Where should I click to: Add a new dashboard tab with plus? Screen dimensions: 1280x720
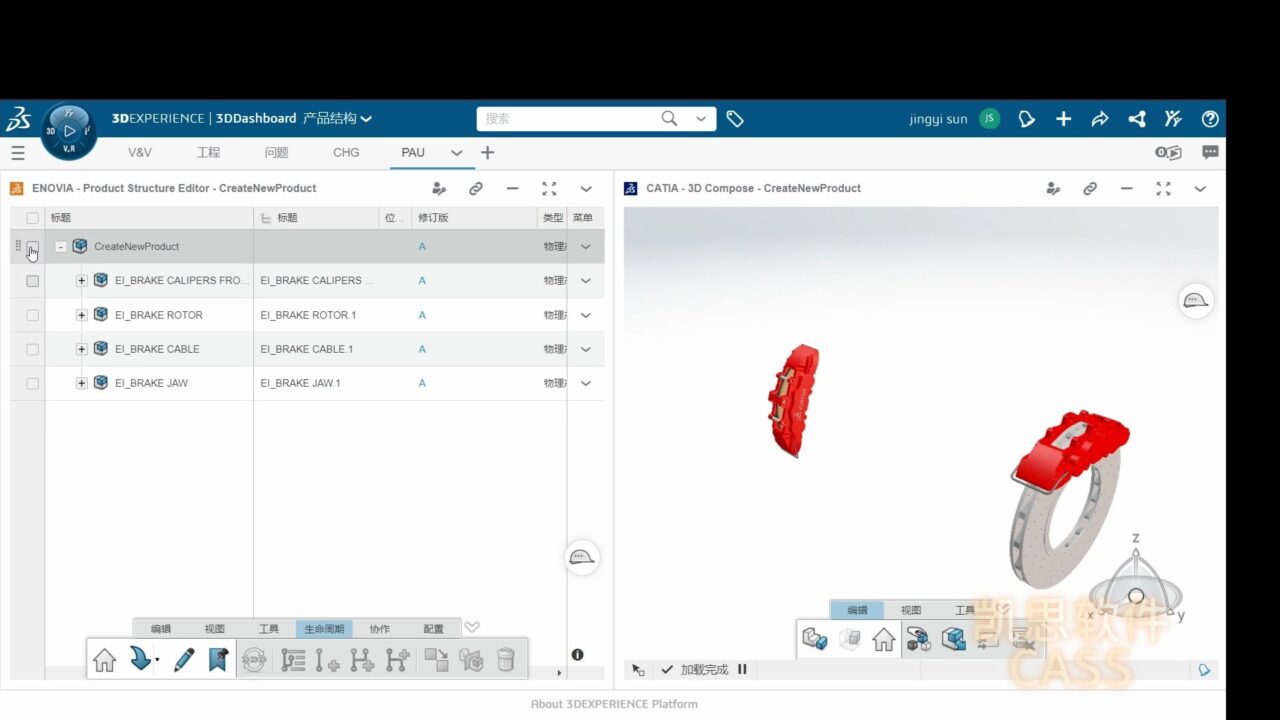pos(487,153)
